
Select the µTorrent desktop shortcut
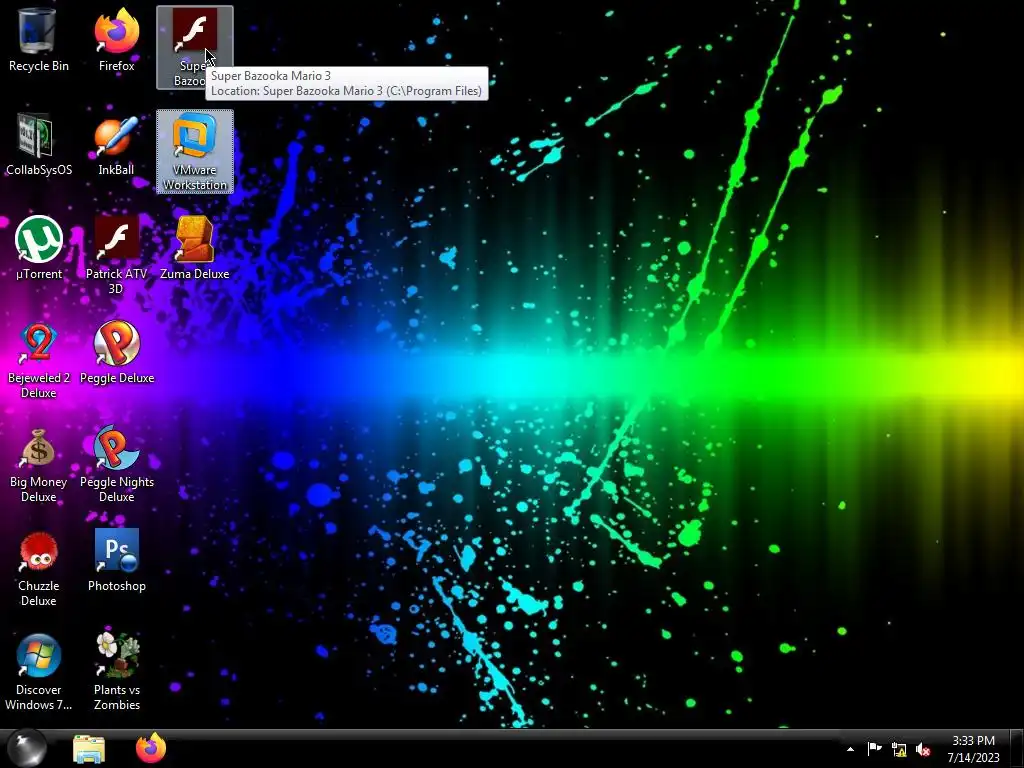click(x=39, y=249)
